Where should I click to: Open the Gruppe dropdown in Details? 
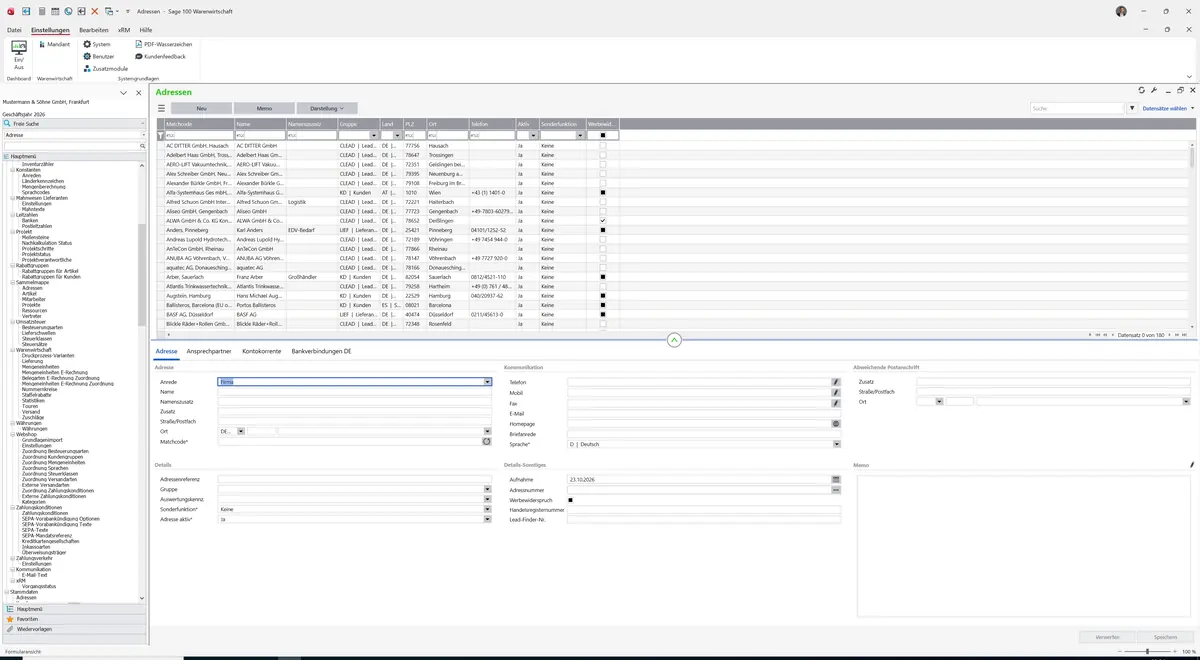[x=487, y=490]
